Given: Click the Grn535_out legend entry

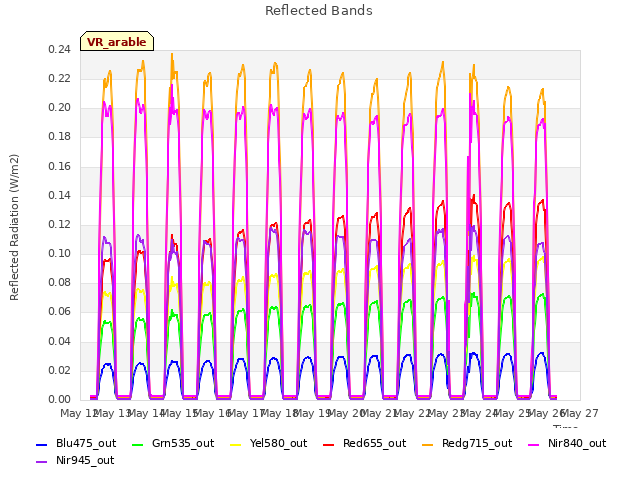Looking at the screenshot, I should click(x=173, y=443).
